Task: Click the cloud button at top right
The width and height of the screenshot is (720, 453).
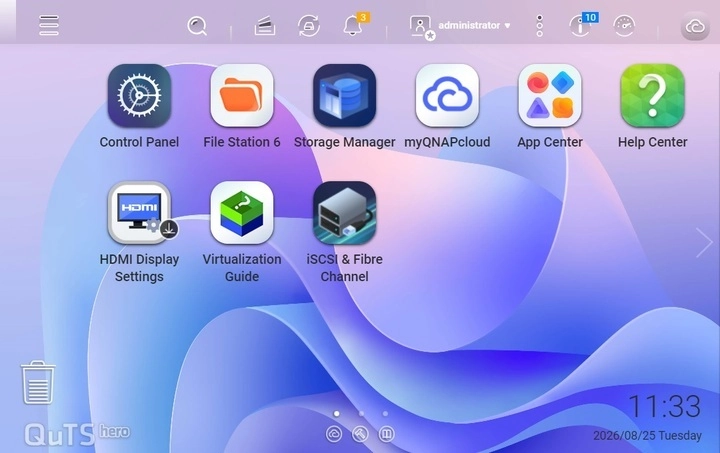Action: pyautogui.click(x=695, y=27)
